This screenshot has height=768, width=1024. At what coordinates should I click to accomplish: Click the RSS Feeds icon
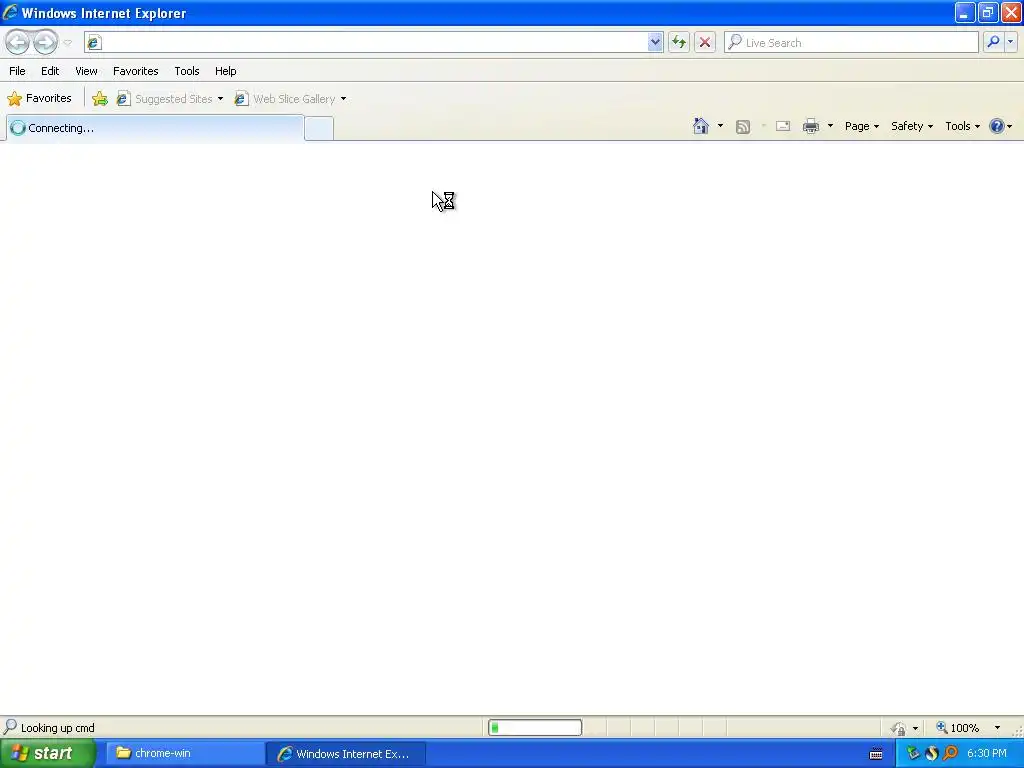pos(743,127)
